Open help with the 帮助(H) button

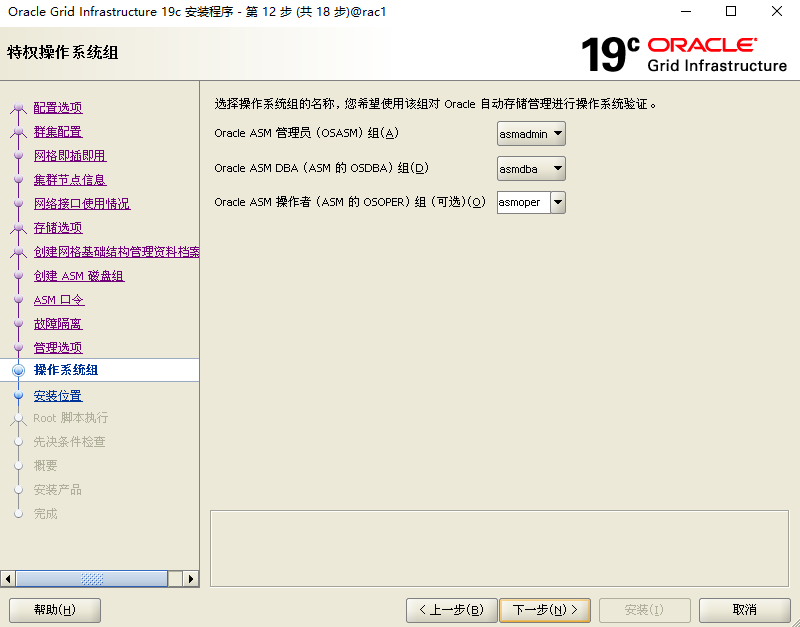pos(55,610)
